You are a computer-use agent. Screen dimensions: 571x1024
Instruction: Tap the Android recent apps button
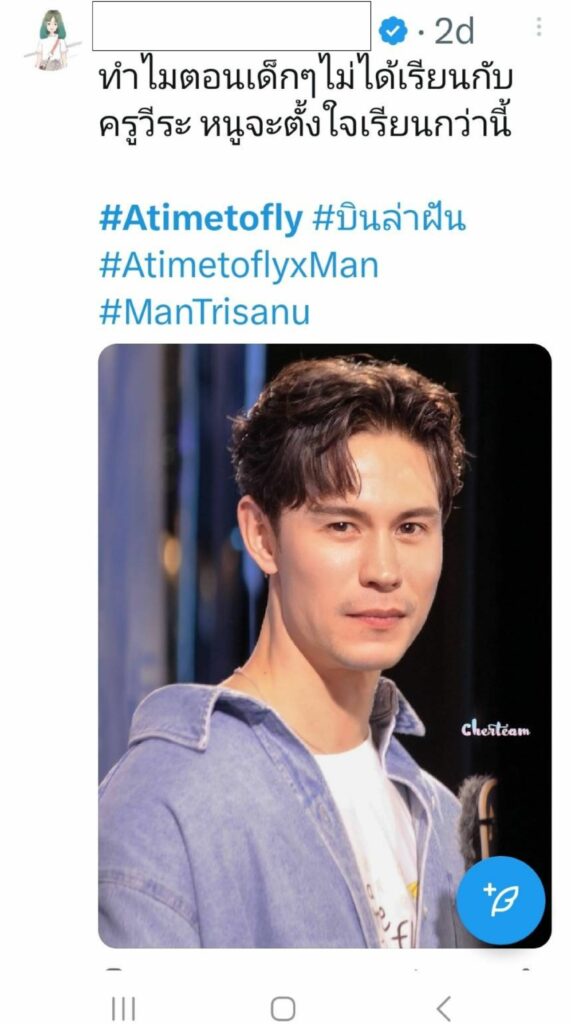click(x=123, y=1008)
